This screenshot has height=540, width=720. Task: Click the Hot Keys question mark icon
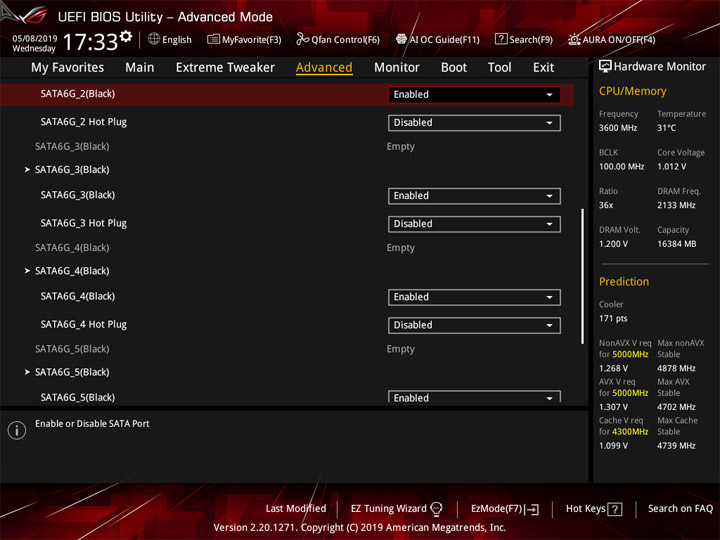click(x=614, y=509)
